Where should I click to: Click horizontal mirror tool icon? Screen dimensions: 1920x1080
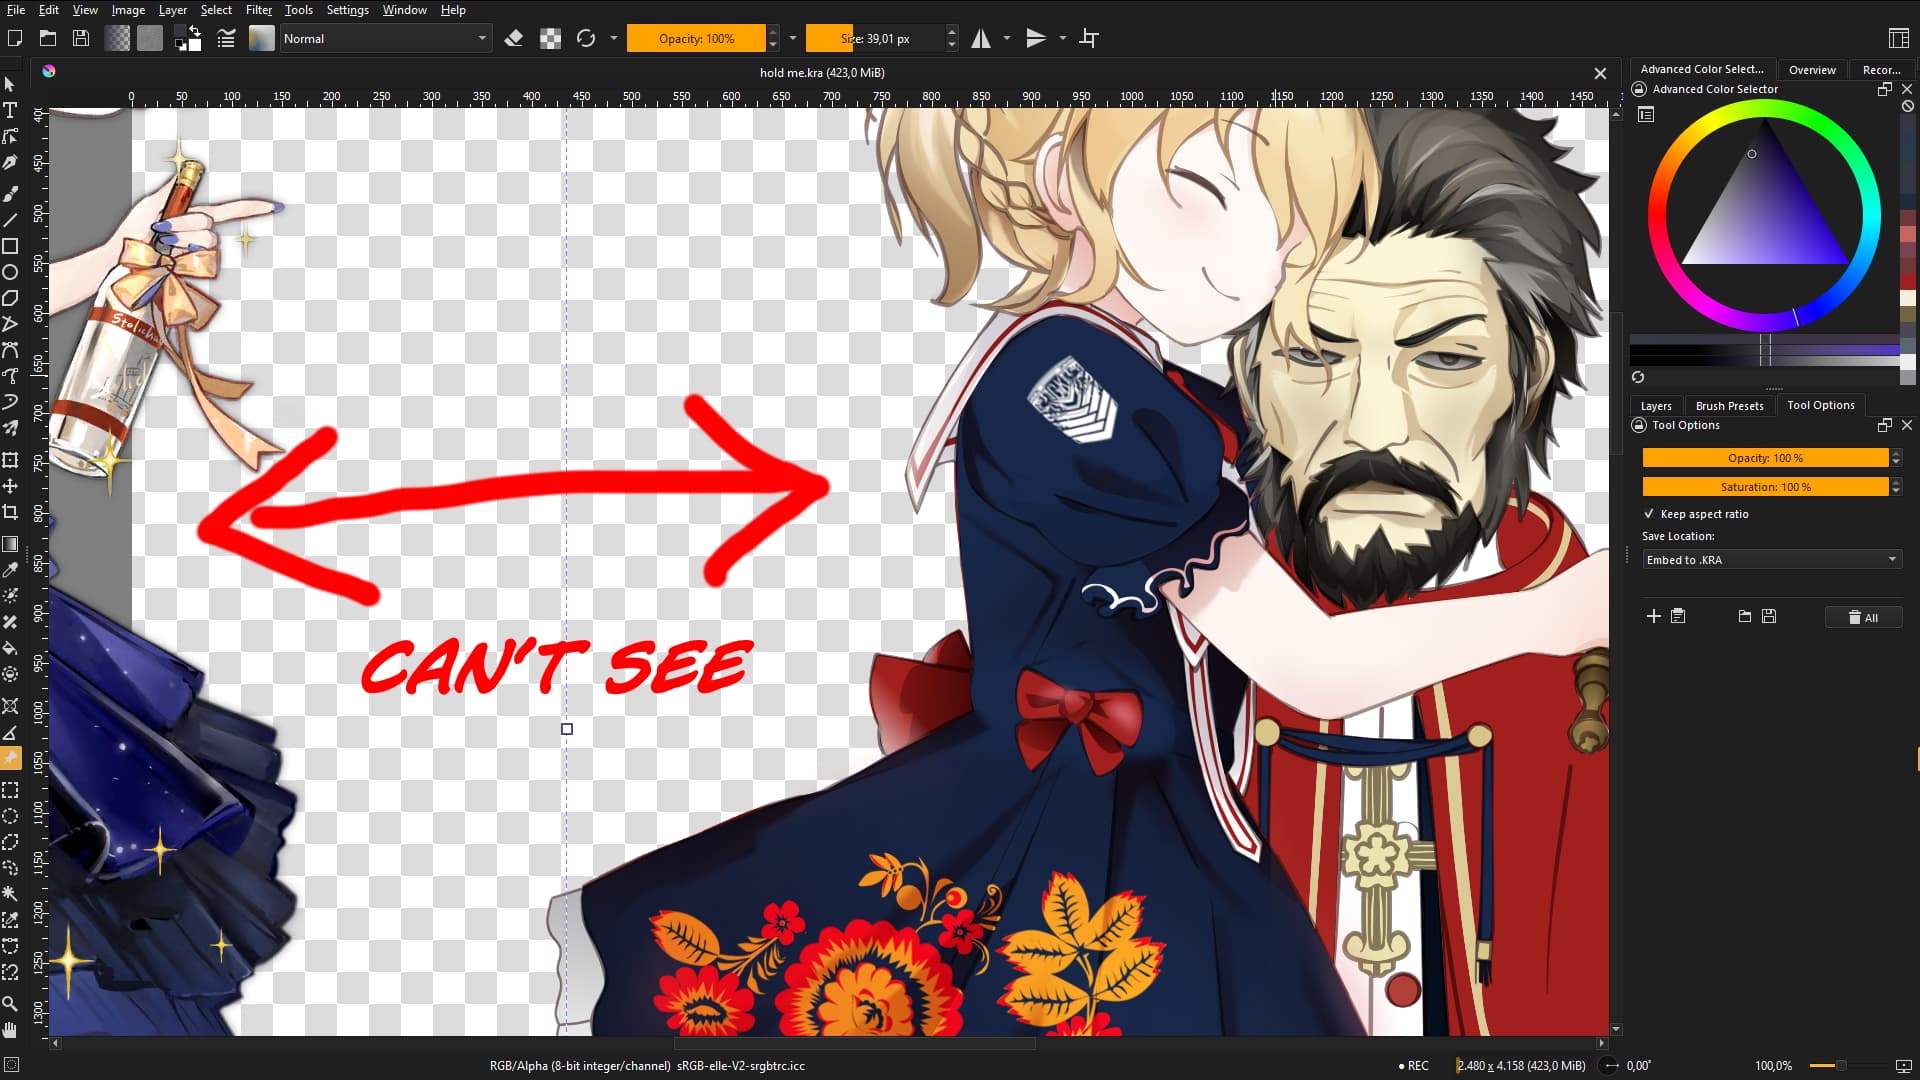(x=981, y=39)
